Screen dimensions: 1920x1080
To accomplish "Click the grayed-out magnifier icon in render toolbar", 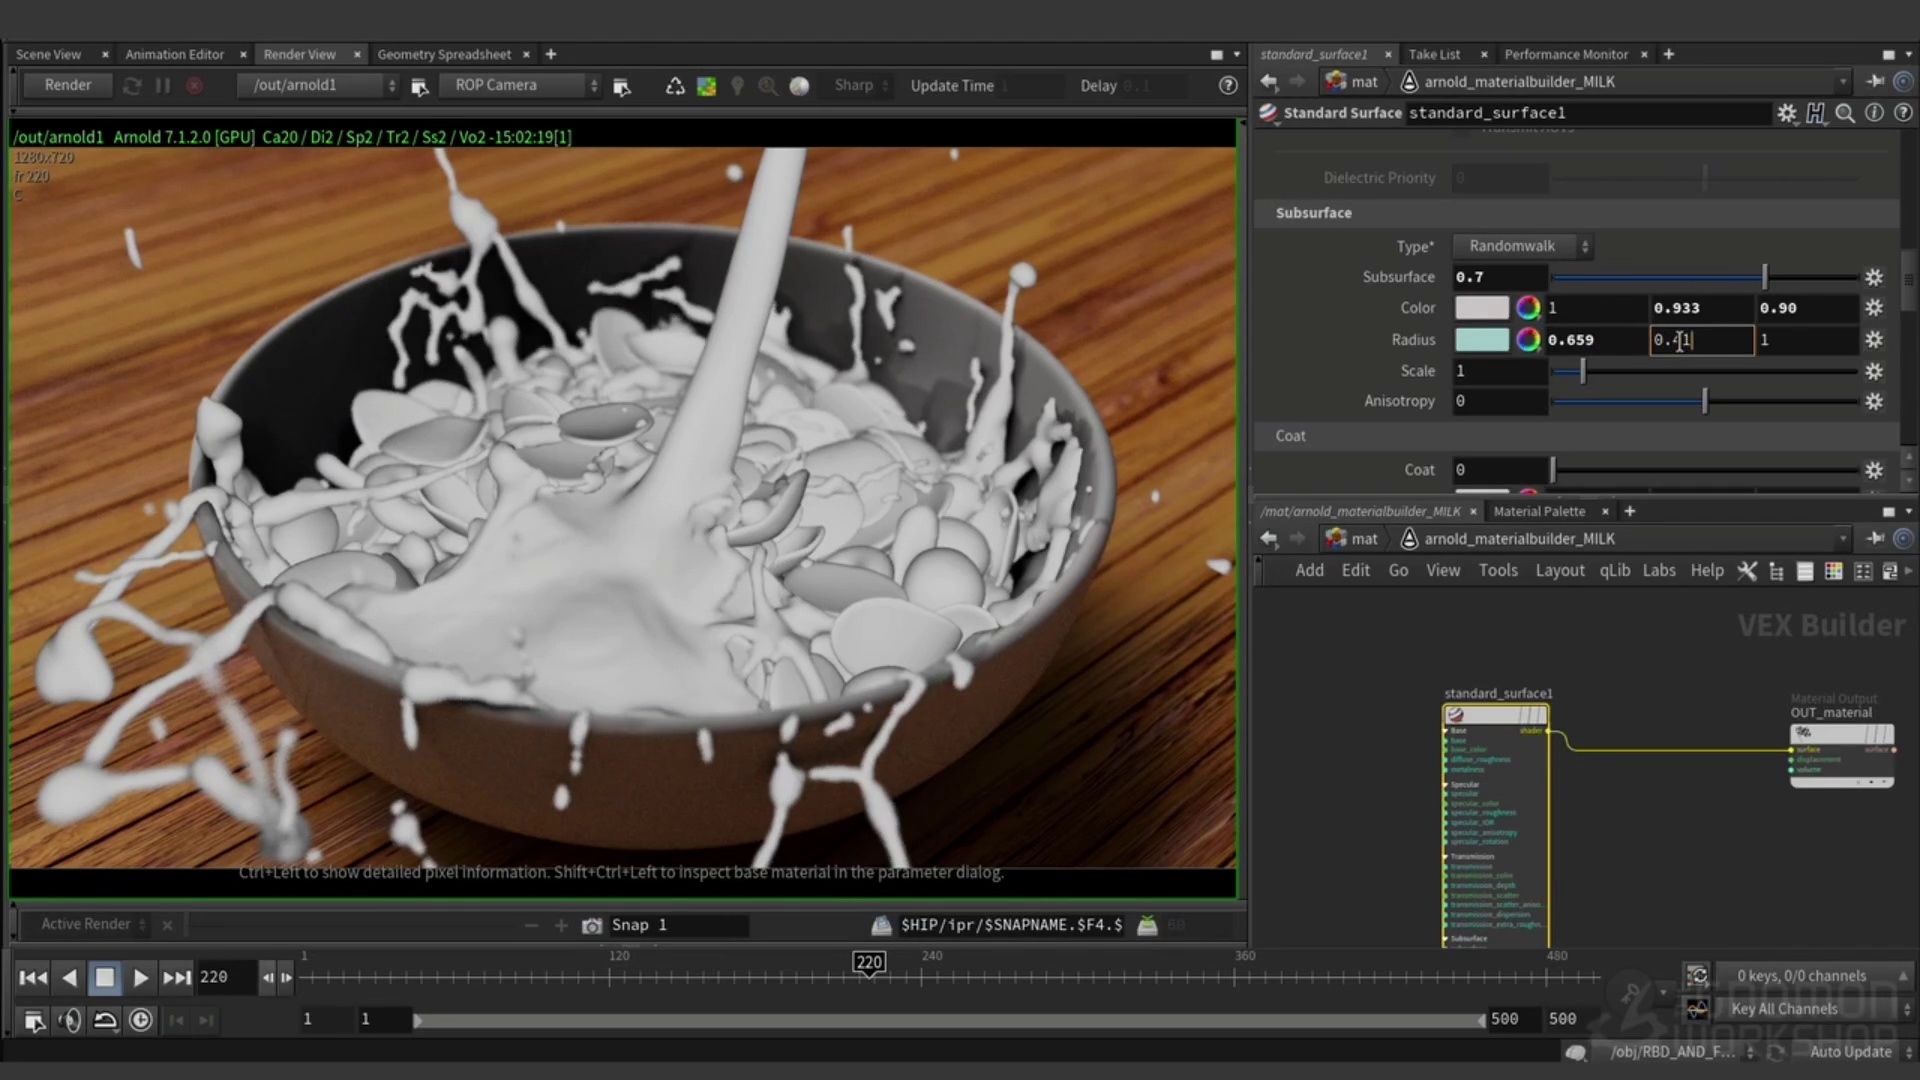I will 768,86.
